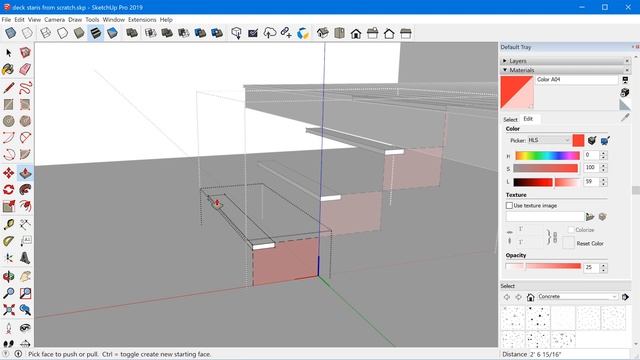Choose the Offset tool
640x360 pixels.
point(25,207)
